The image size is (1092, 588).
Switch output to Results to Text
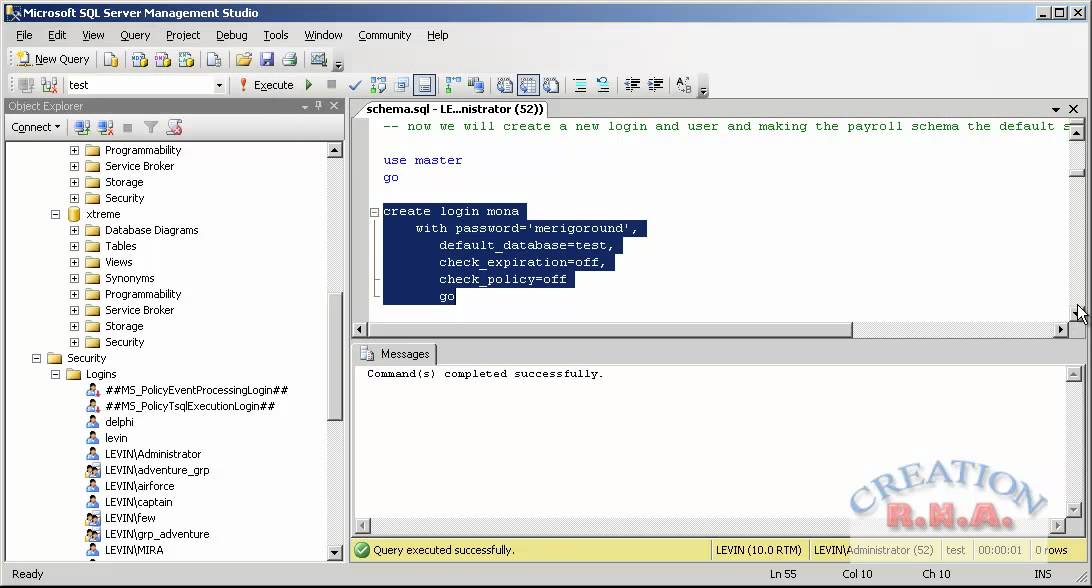pyautogui.click(x=505, y=85)
